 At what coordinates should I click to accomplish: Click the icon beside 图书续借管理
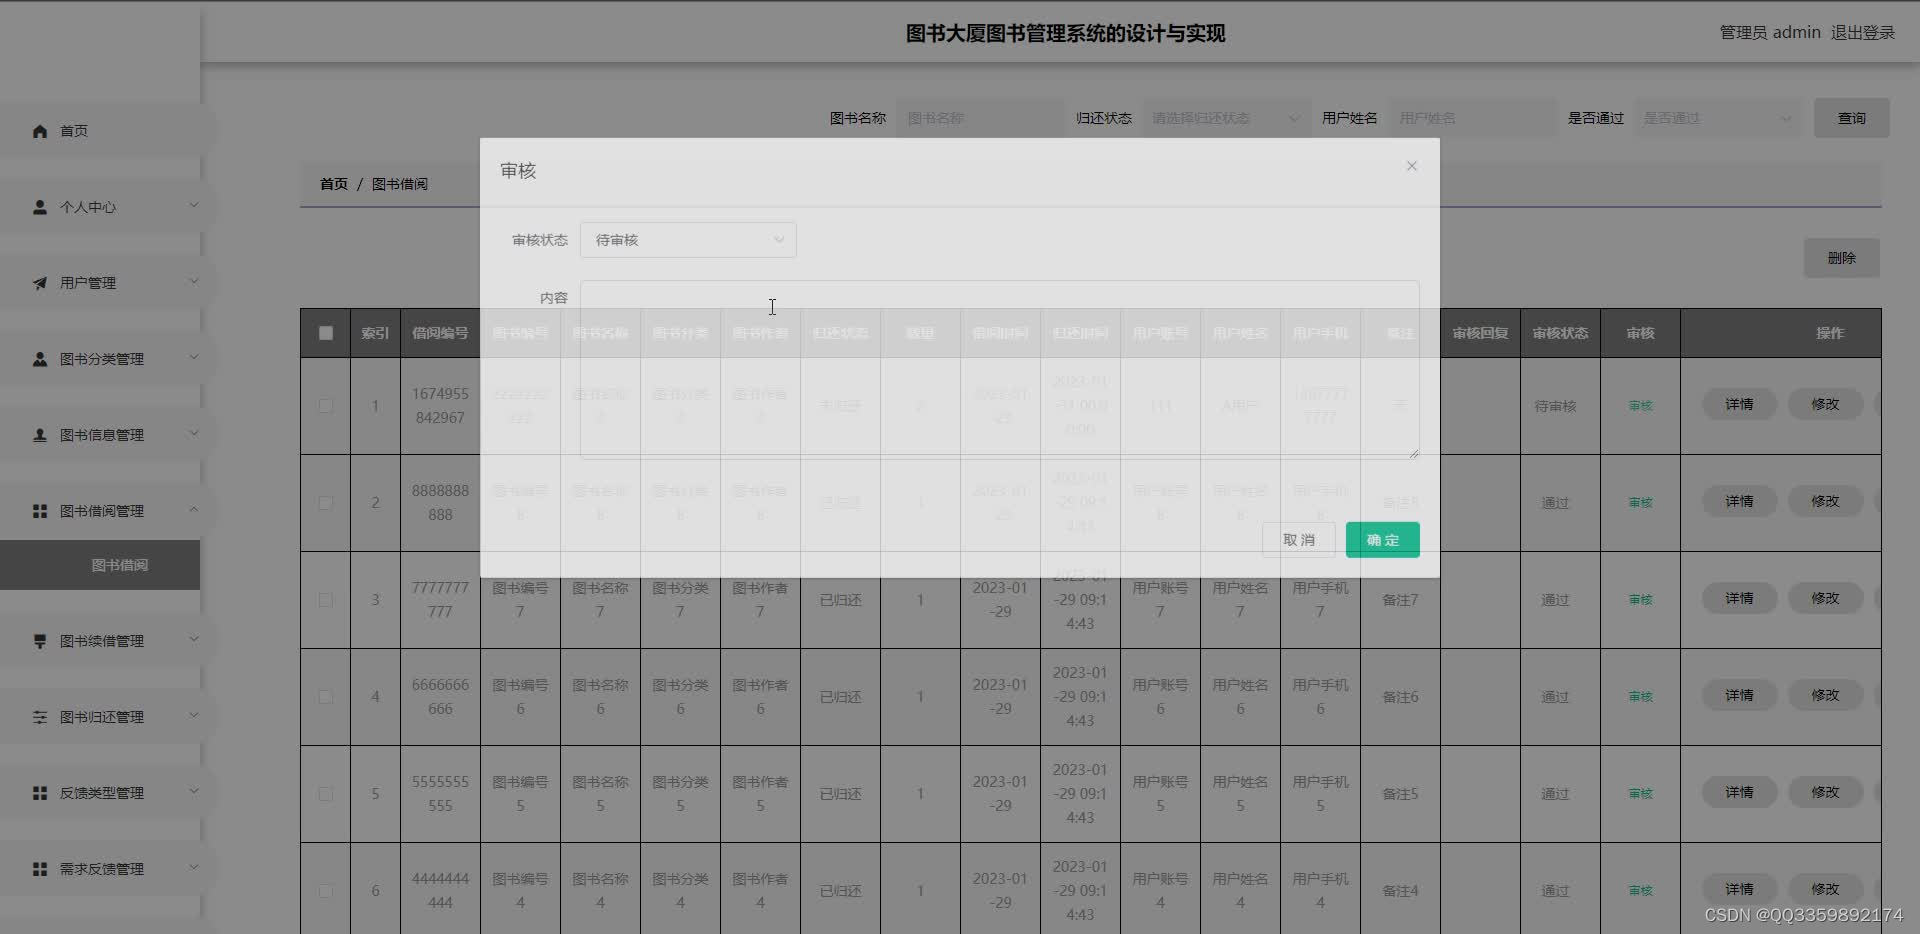pos(40,641)
